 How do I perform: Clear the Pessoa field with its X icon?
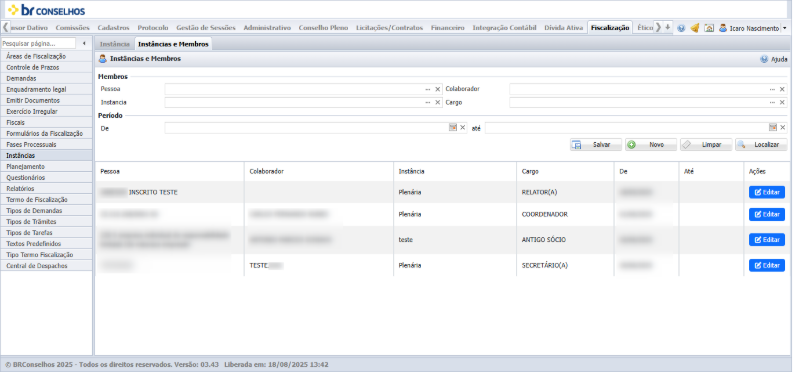[437, 89]
